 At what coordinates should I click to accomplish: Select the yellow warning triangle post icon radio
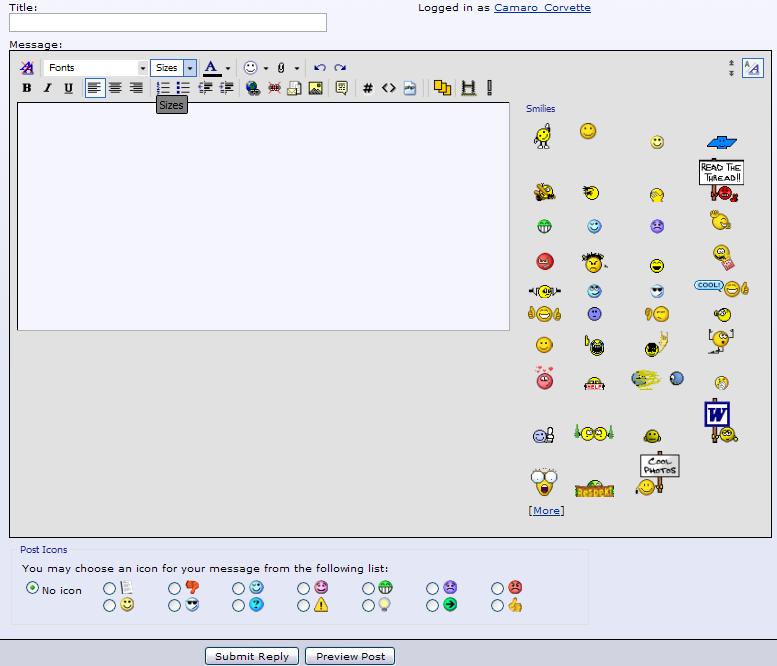pos(303,606)
